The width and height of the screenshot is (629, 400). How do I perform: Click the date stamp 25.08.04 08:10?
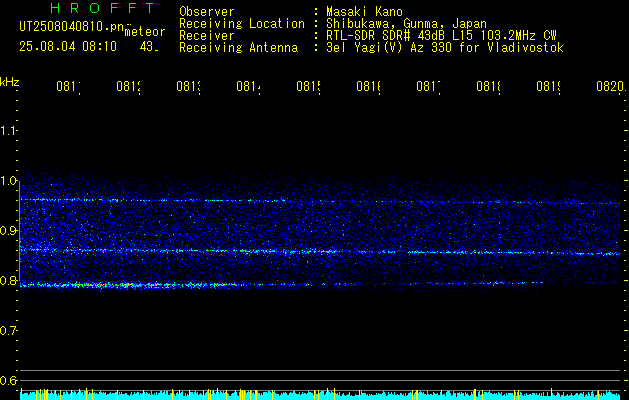68,47
